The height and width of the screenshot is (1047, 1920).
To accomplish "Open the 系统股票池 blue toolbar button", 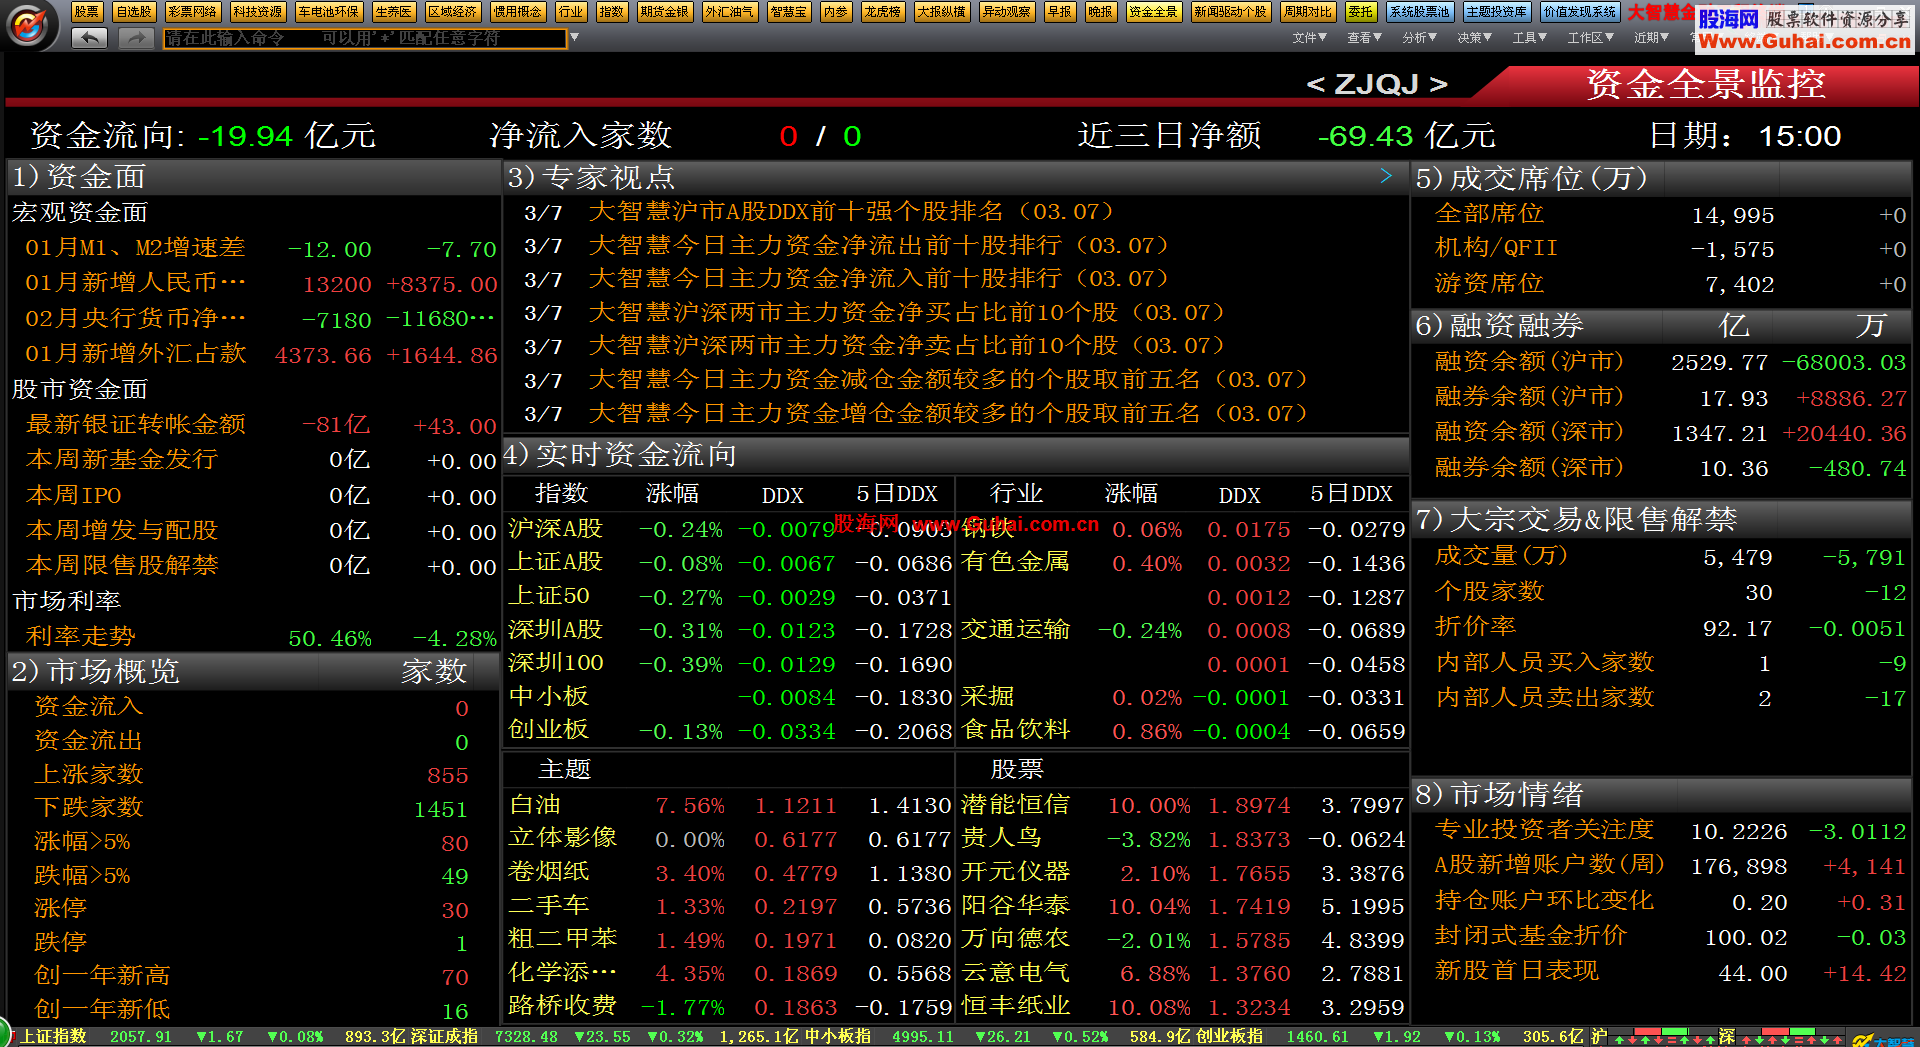I will [1420, 12].
